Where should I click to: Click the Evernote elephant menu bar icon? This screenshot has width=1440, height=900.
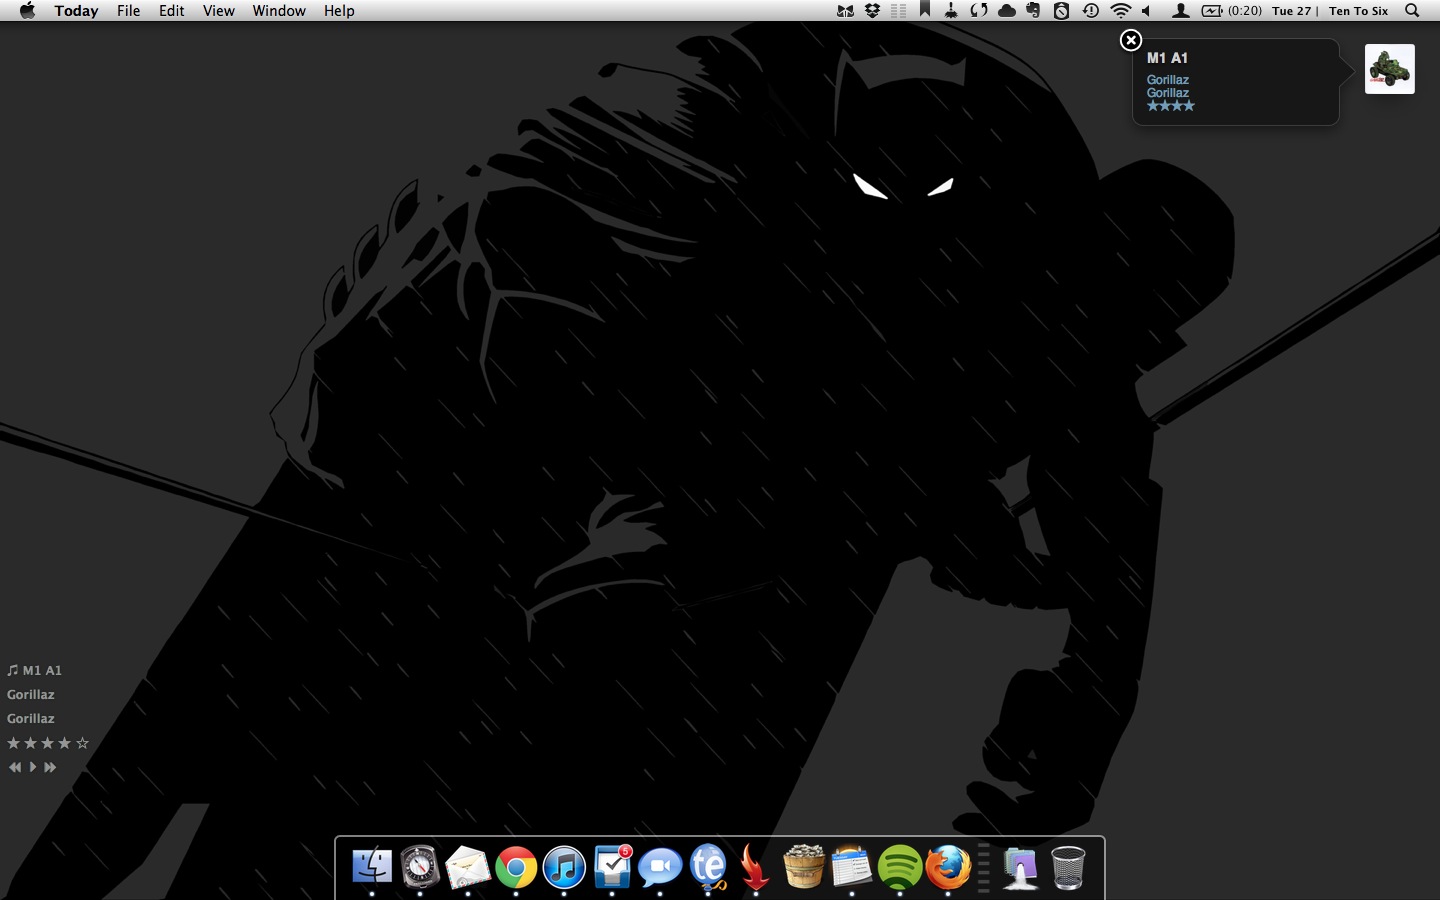(x=1033, y=11)
